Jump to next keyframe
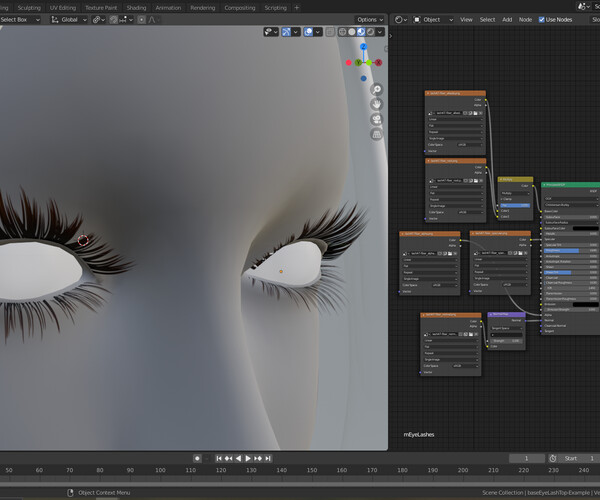This screenshot has height=500, width=600. 258,458
